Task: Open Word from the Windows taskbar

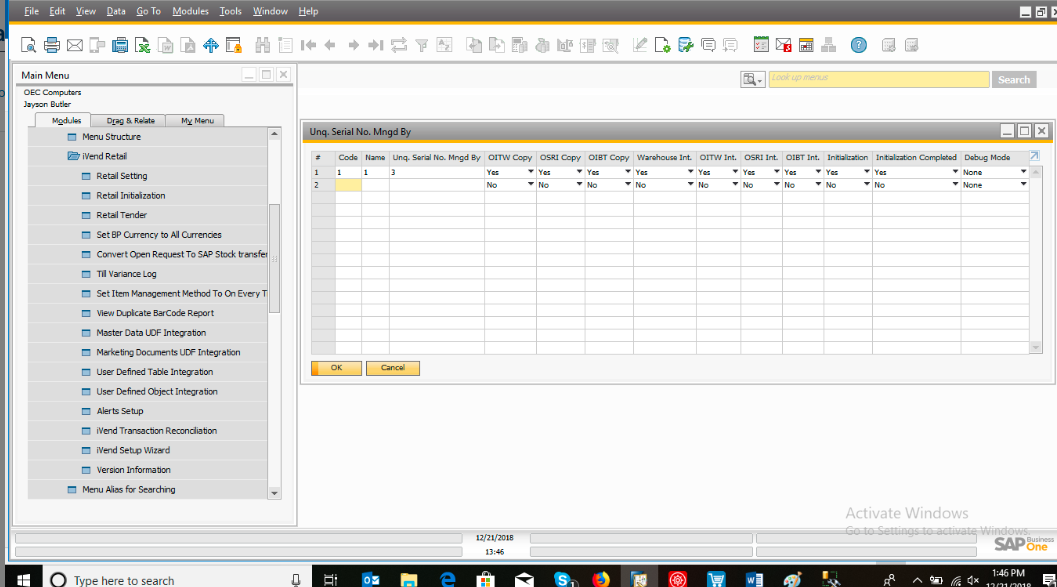Action: [x=754, y=579]
